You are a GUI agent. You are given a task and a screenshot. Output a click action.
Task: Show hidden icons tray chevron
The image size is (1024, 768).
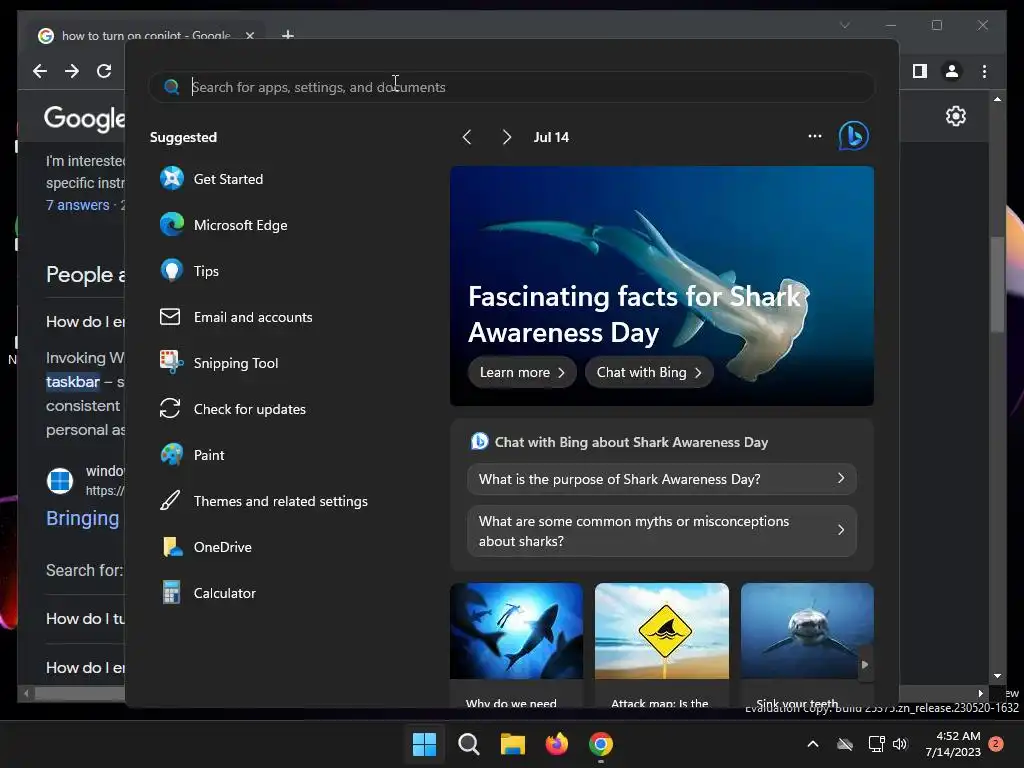[x=812, y=744]
